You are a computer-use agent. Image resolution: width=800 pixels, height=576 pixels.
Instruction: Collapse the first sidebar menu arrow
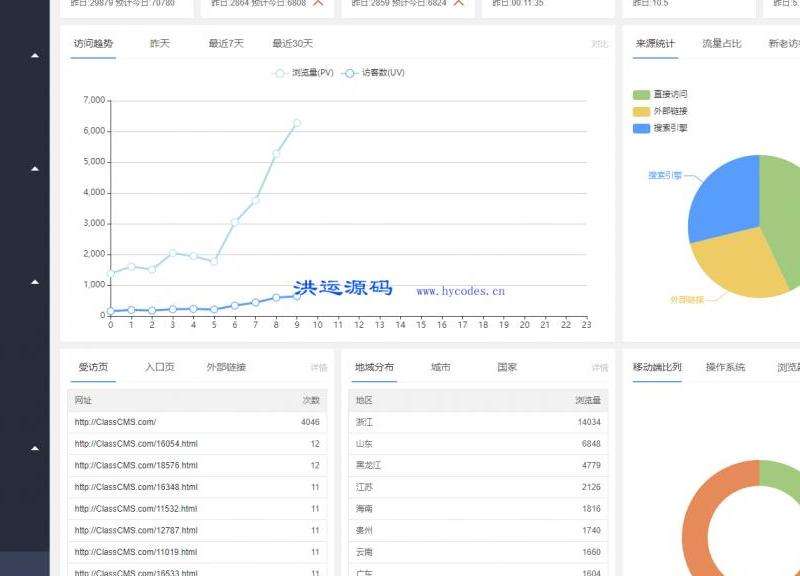pyautogui.click(x=35, y=56)
